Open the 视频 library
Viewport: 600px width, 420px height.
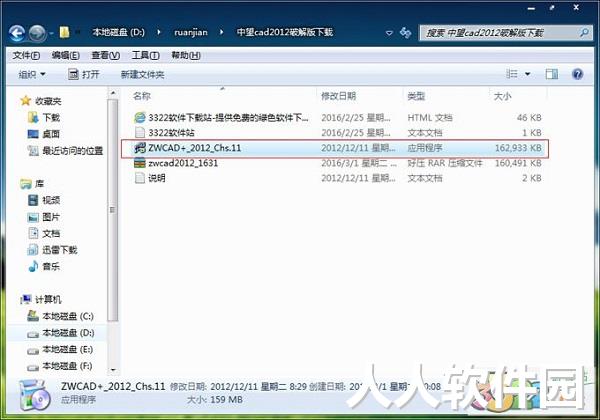(44, 200)
